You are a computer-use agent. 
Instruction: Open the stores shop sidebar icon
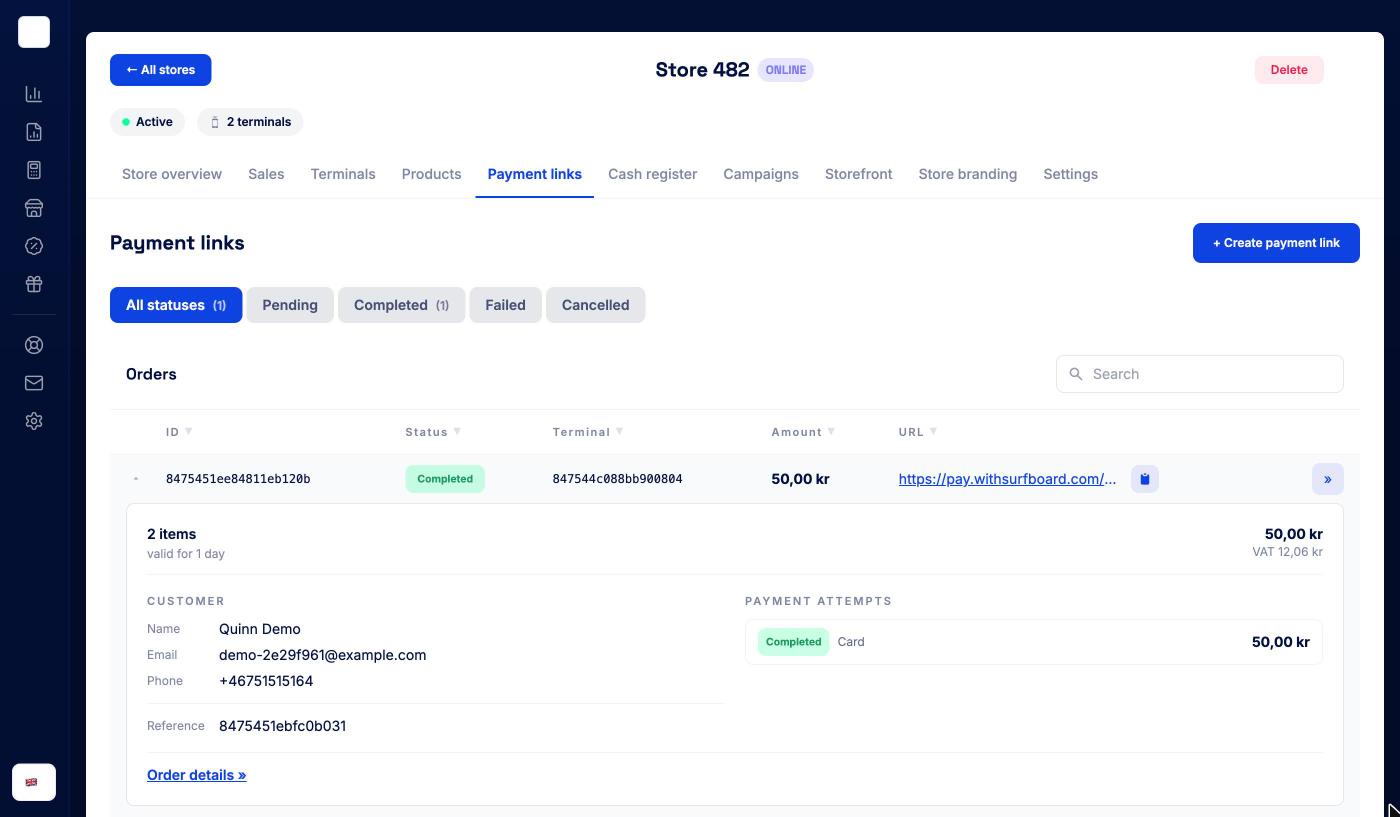coord(34,208)
